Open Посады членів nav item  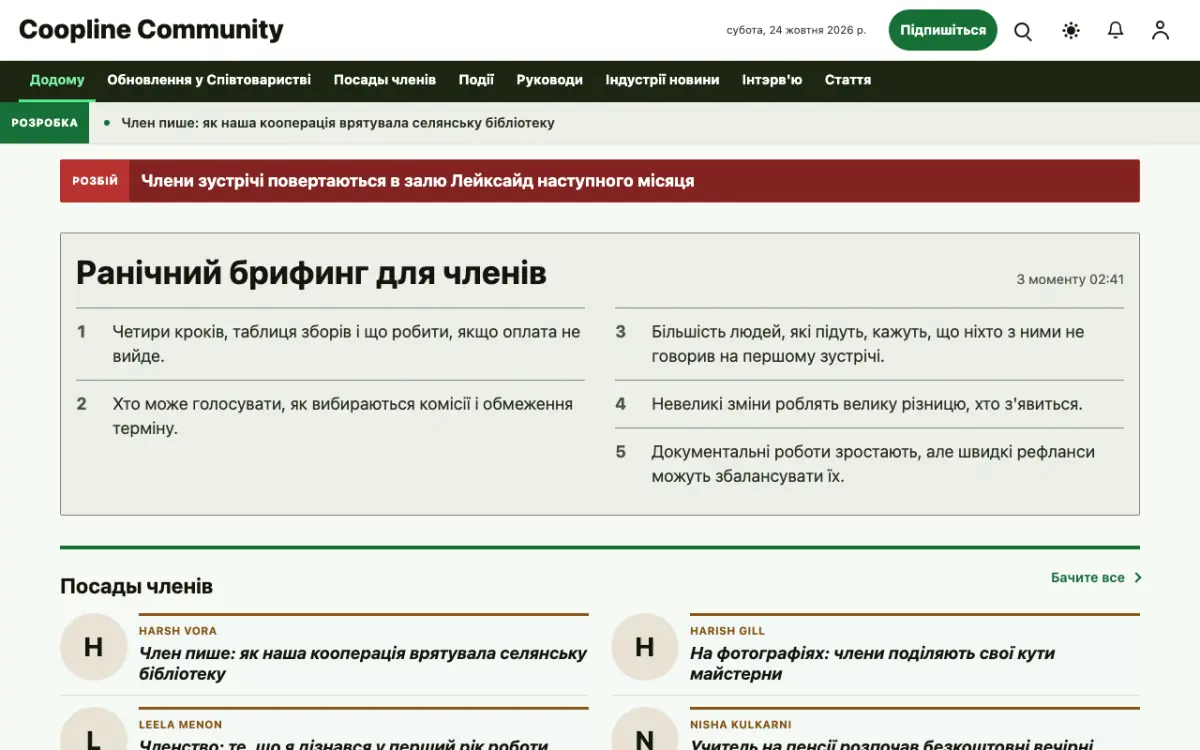pyautogui.click(x=385, y=80)
